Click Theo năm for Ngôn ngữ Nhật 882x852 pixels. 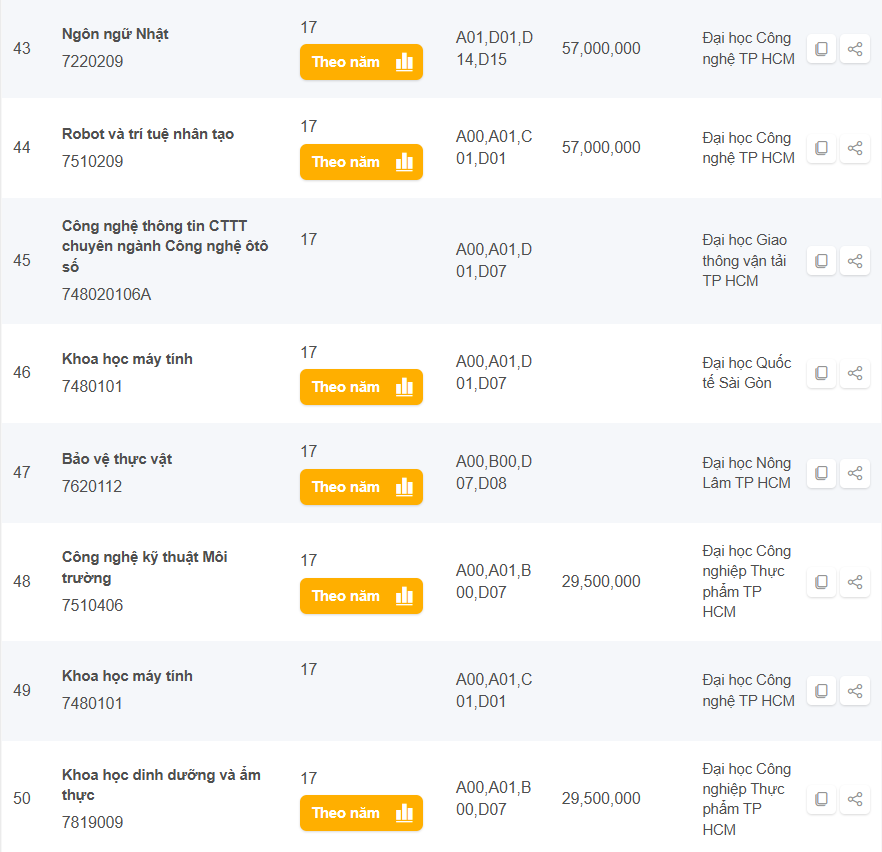point(361,62)
